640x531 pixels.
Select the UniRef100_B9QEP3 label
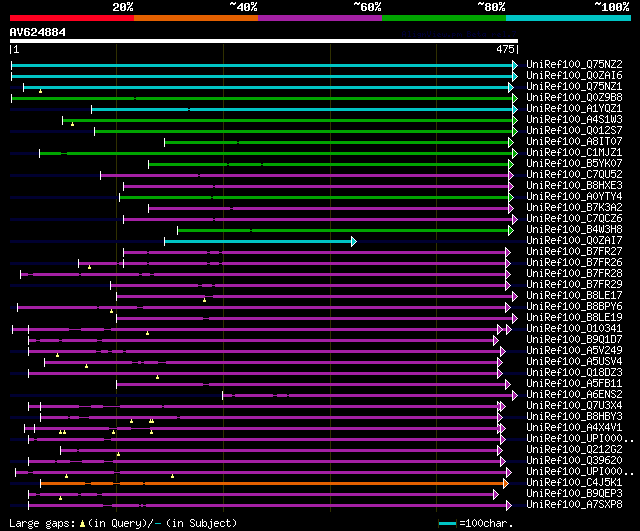(x=574, y=494)
